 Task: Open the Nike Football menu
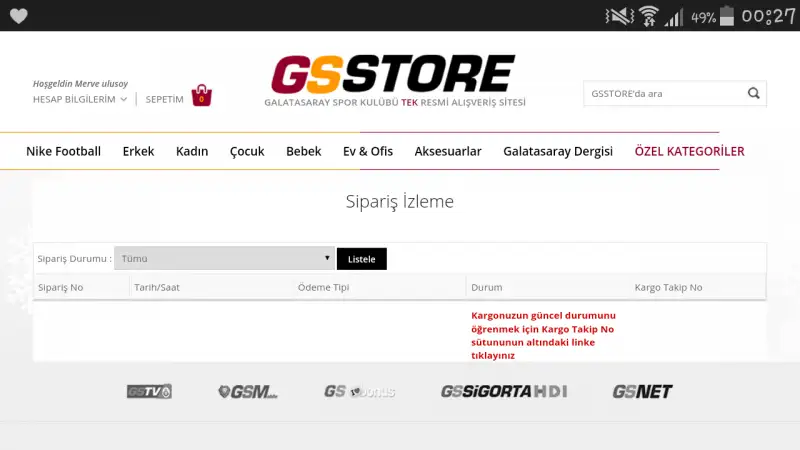63,152
